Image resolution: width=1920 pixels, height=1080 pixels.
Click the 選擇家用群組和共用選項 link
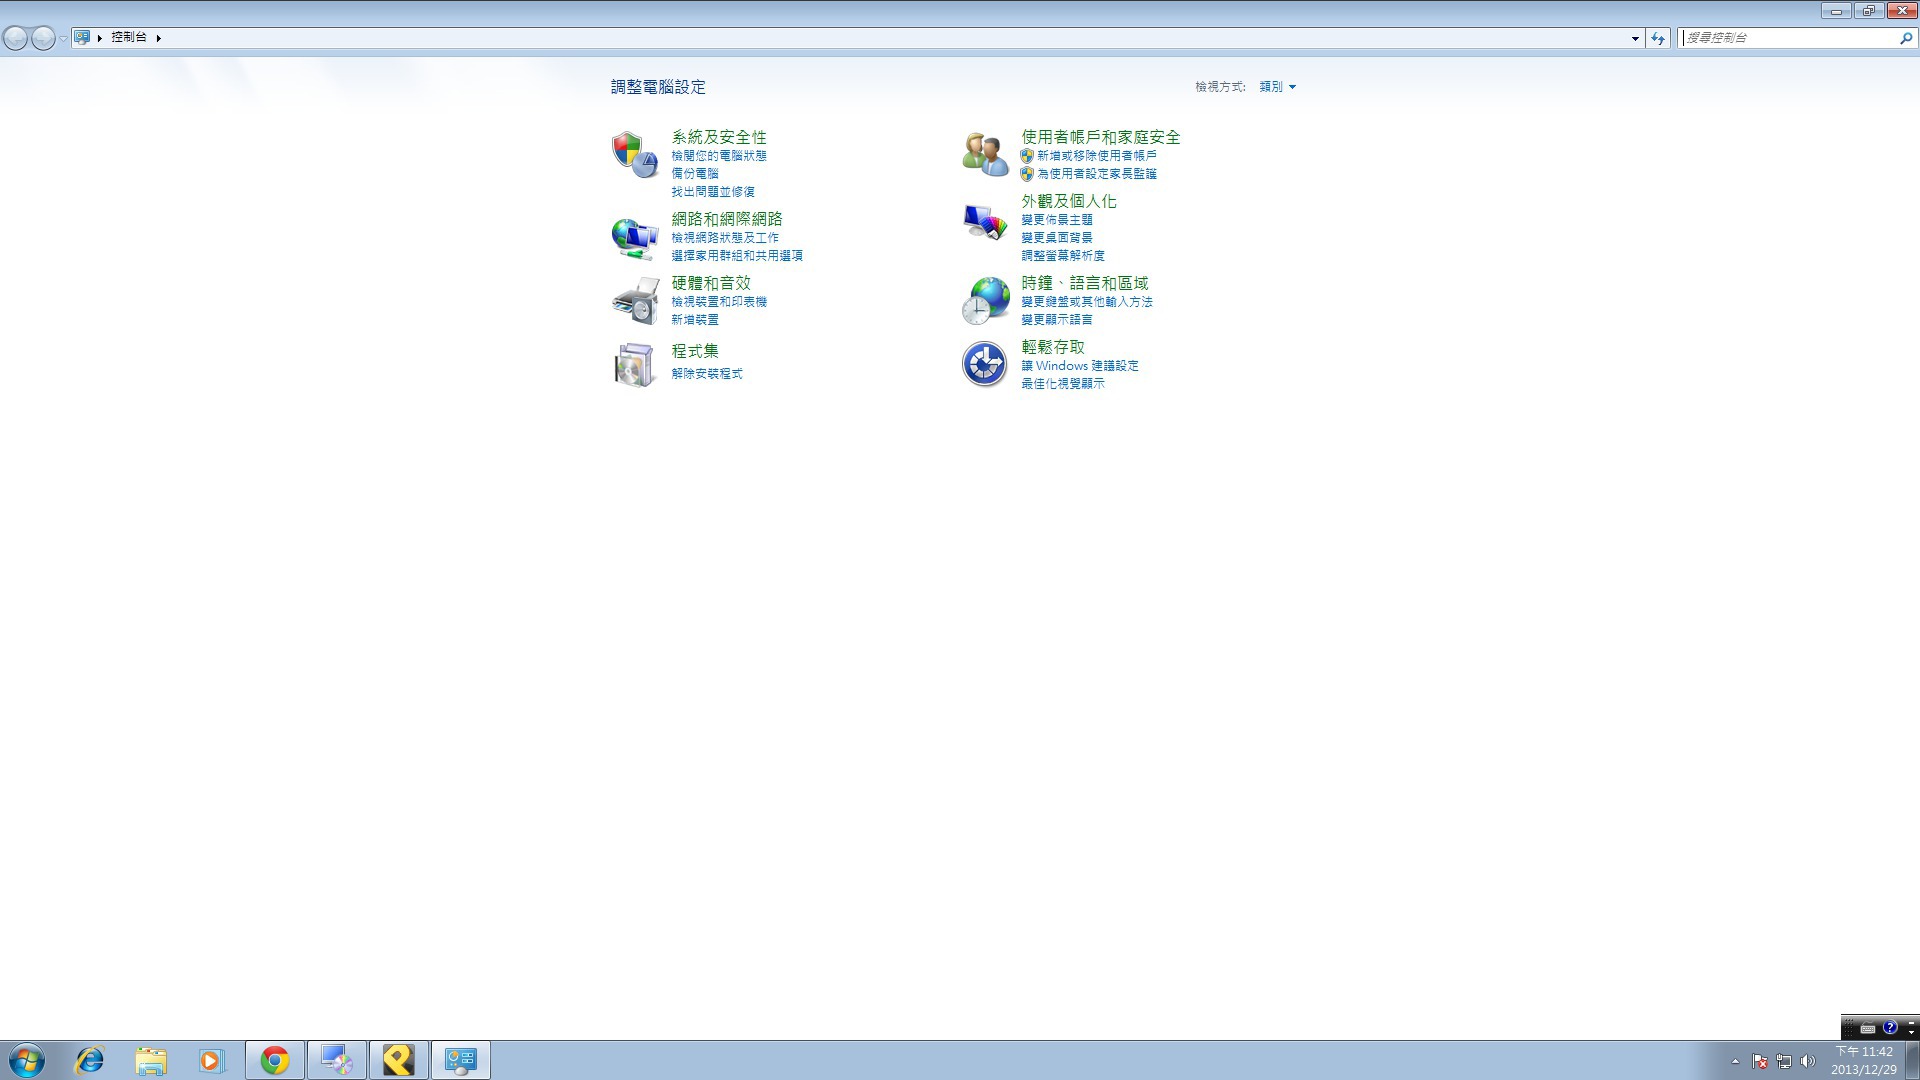tap(737, 256)
